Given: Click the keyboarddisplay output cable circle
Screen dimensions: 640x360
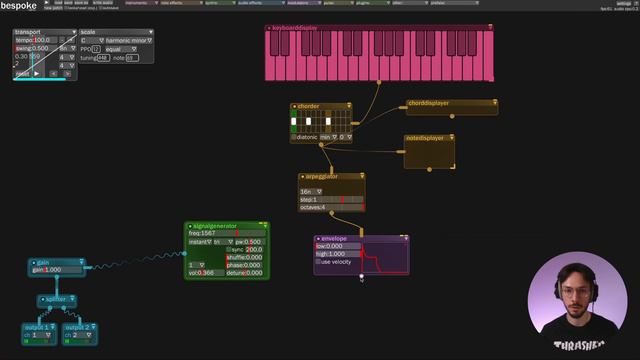Looking at the screenshot, I should pyautogui.click(x=379, y=82).
